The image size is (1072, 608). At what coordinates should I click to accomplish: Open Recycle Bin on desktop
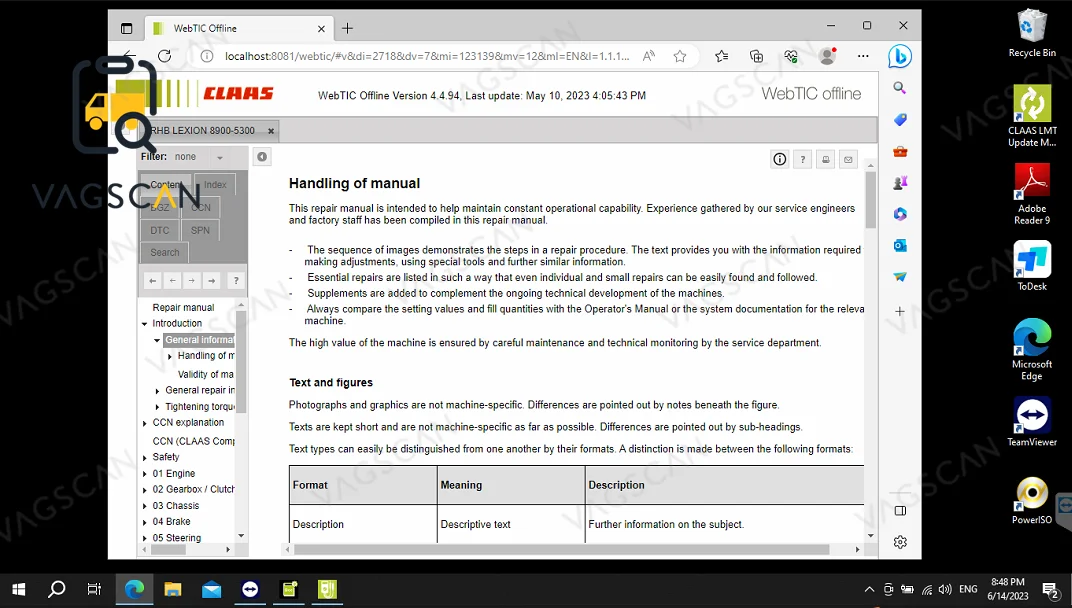[x=1032, y=33]
